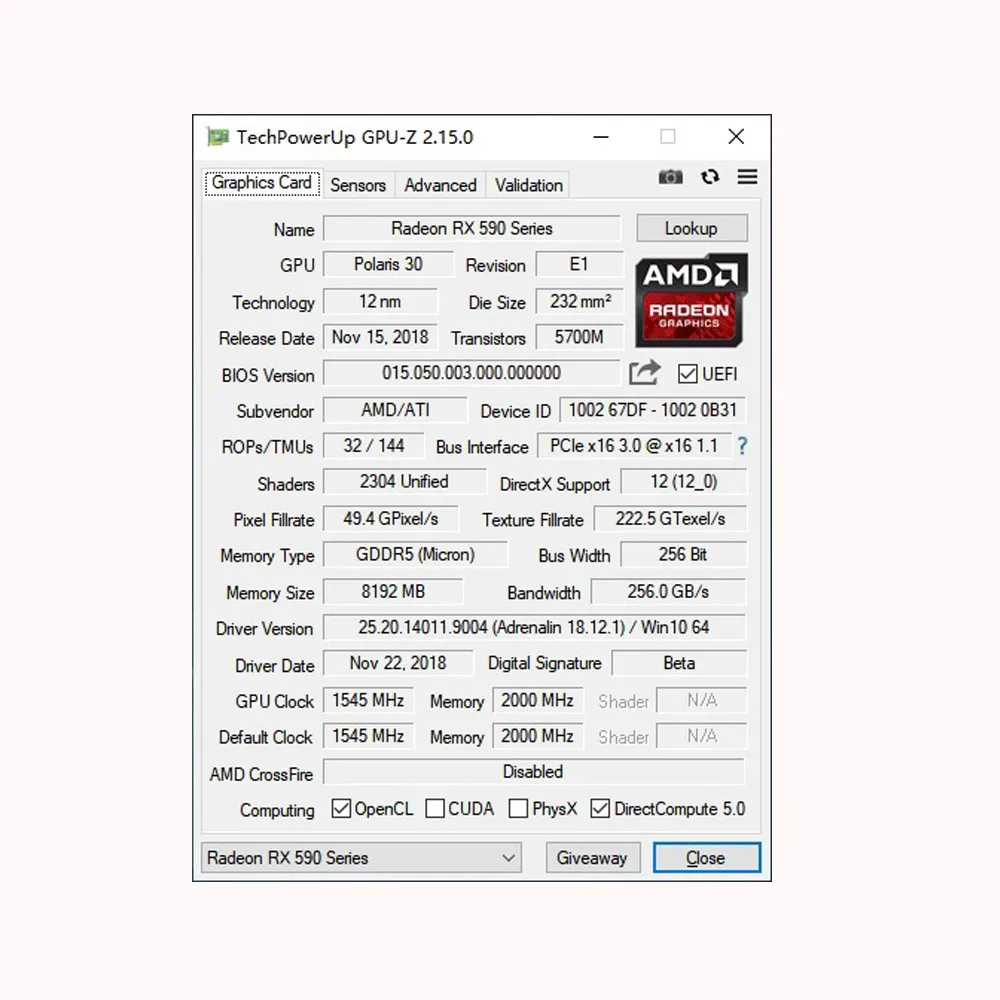Click the Memory Size field 8192 MB

393,591
